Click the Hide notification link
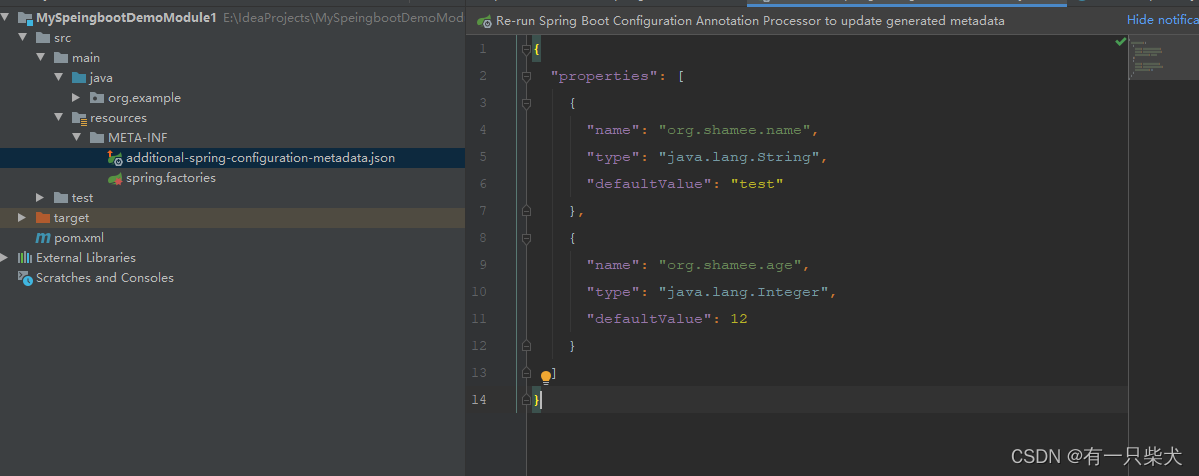 [x=1162, y=20]
